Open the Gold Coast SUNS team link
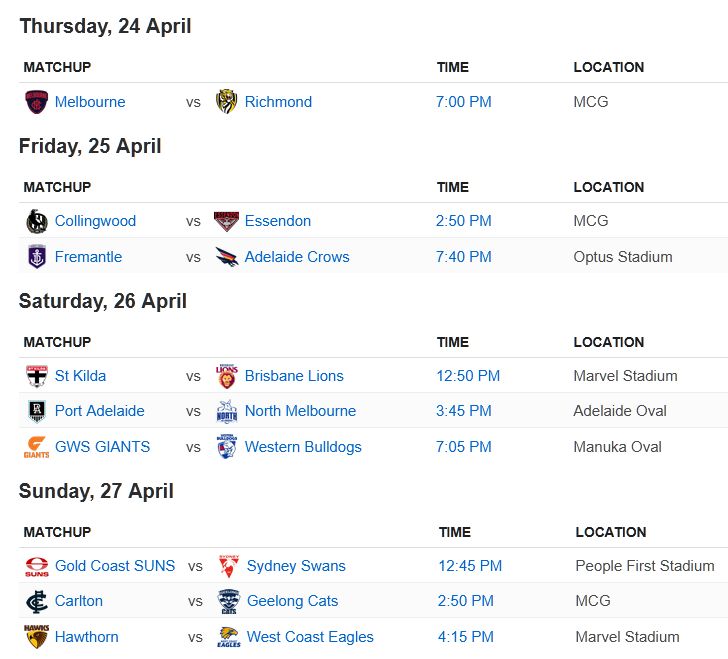This screenshot has width=728, height=659. (115, 566)
